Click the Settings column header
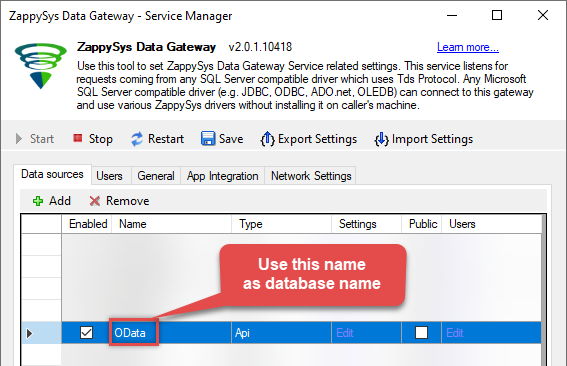This screenshot has height=366, width=567. [x=367, y=224]
